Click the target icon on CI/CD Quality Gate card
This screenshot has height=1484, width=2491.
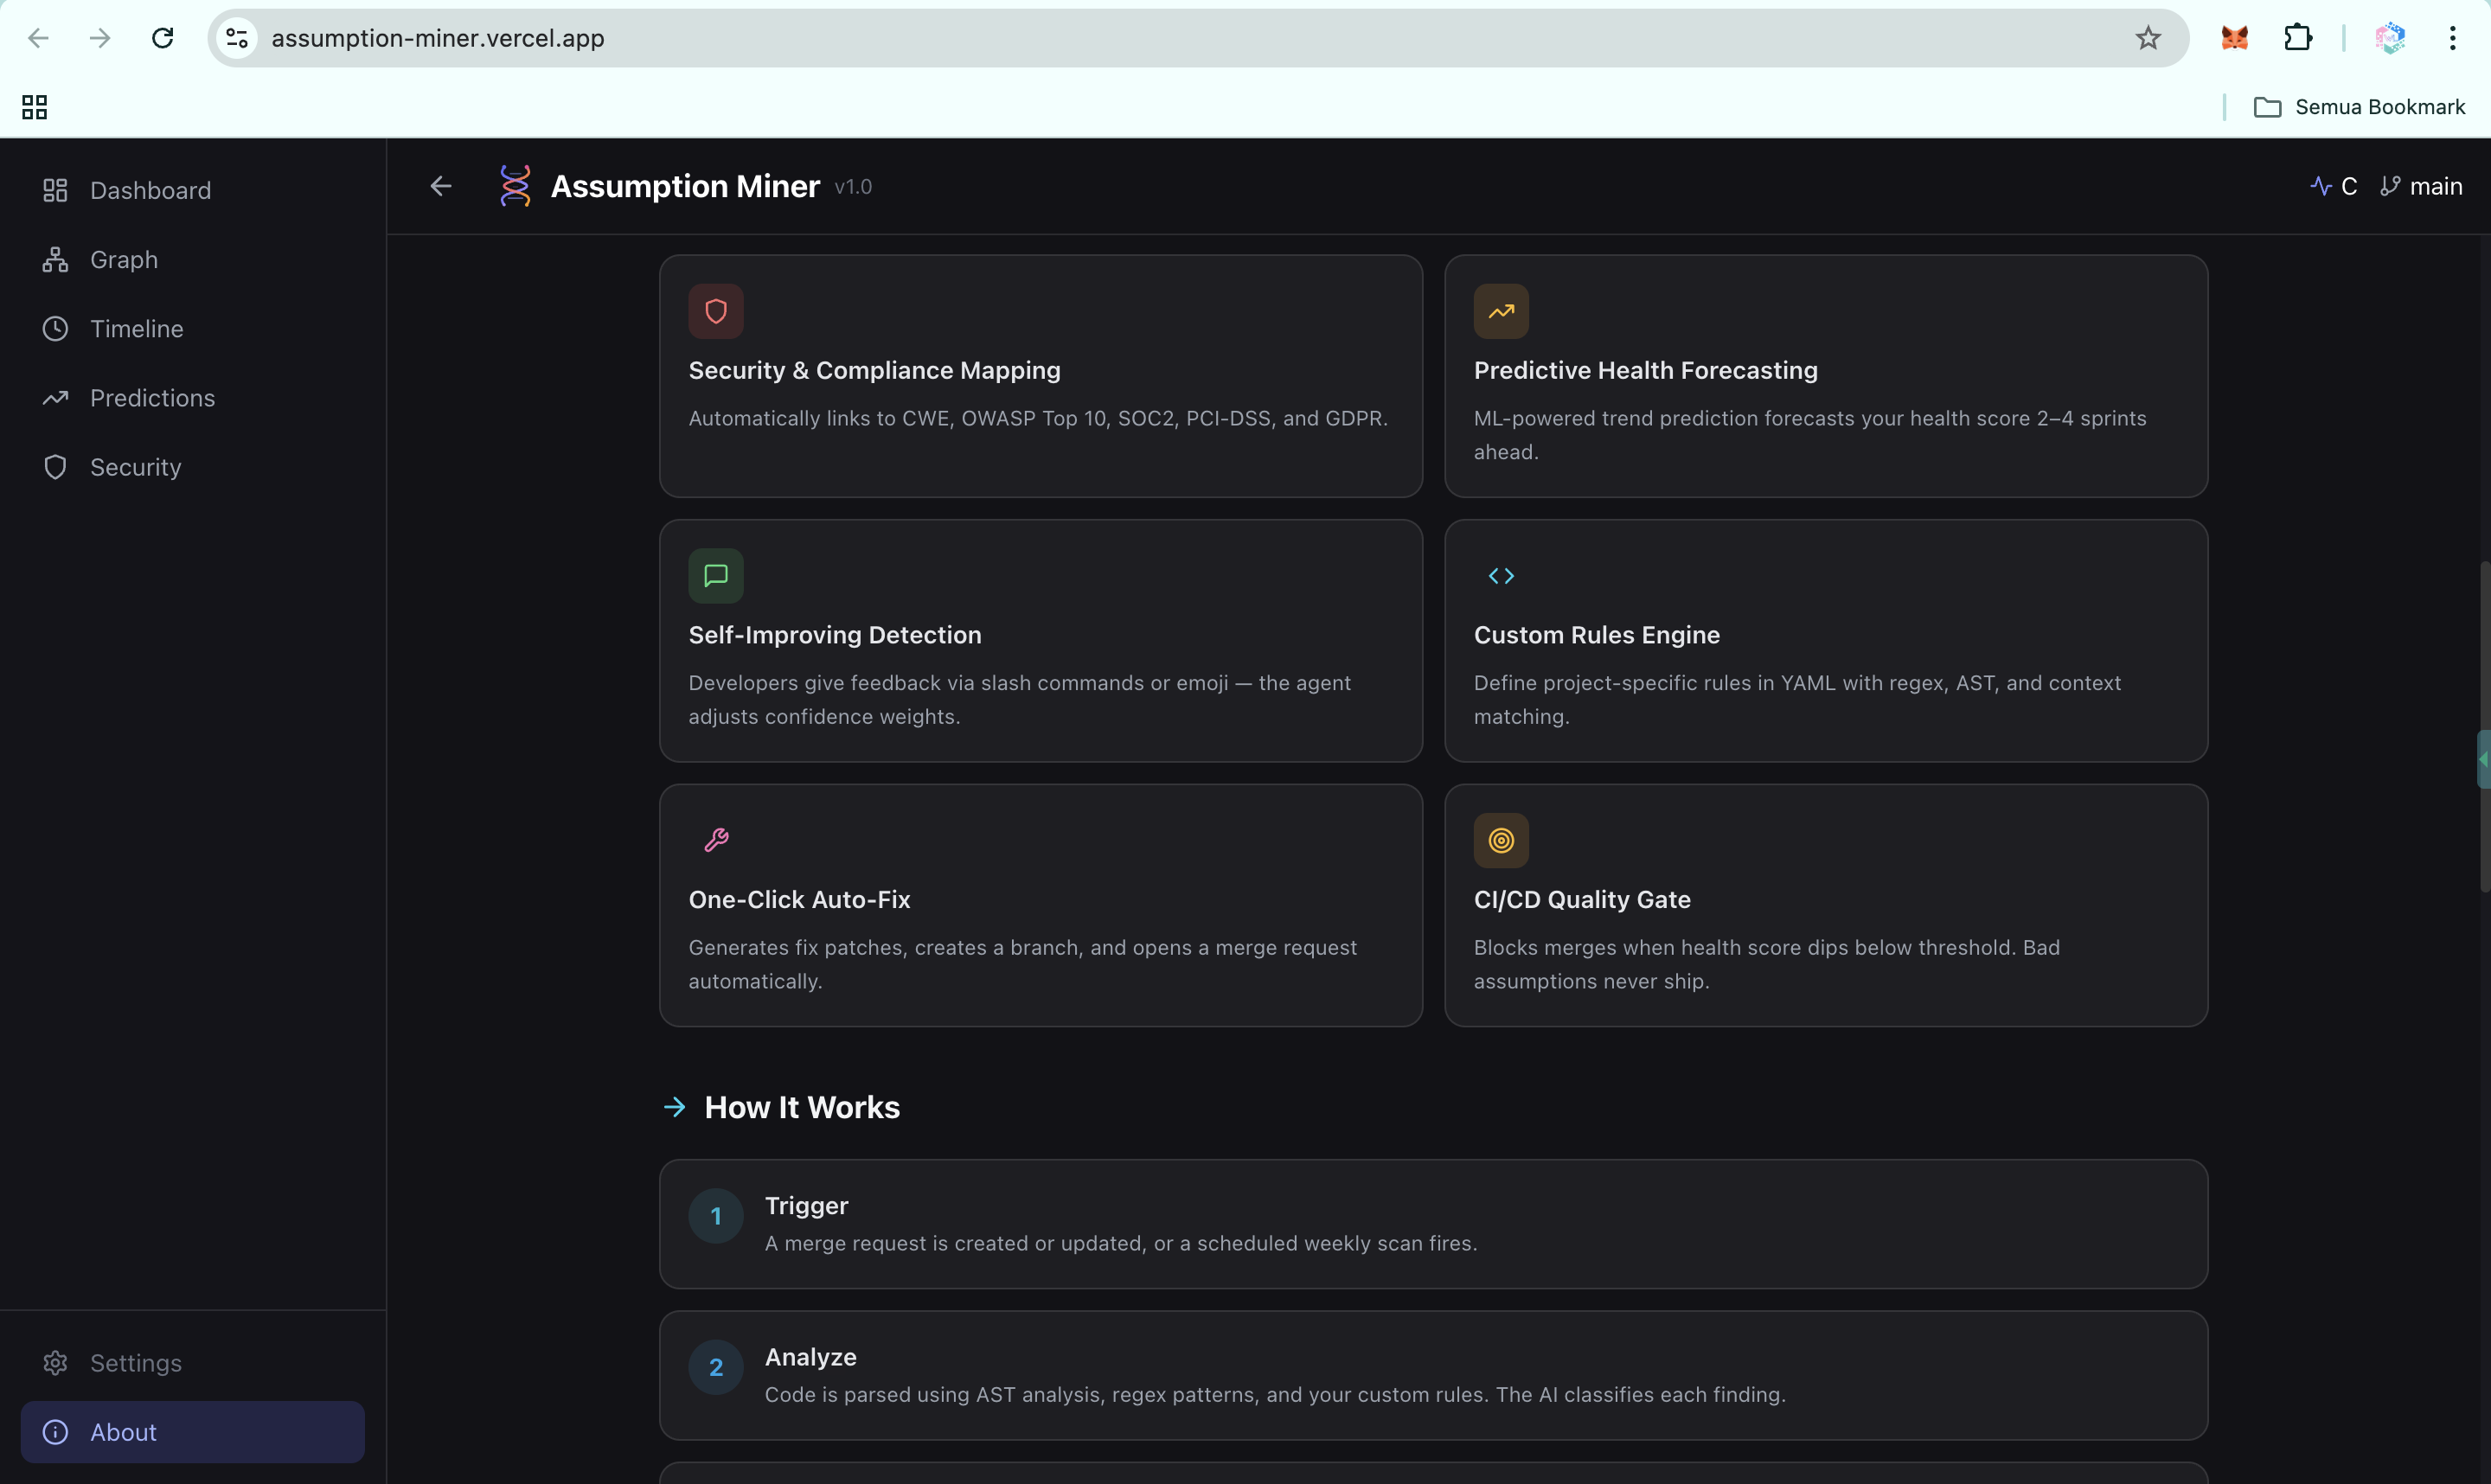click(x=1500, y=840)
